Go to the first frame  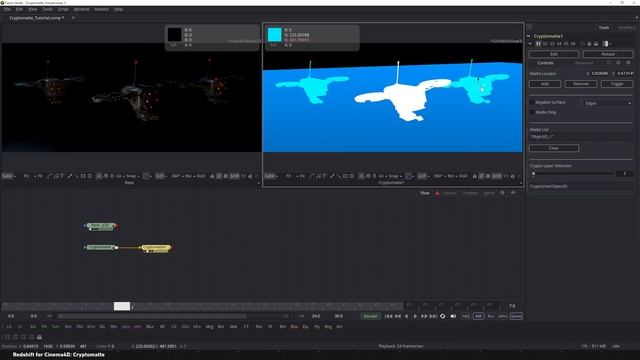[x=389, y=316]
